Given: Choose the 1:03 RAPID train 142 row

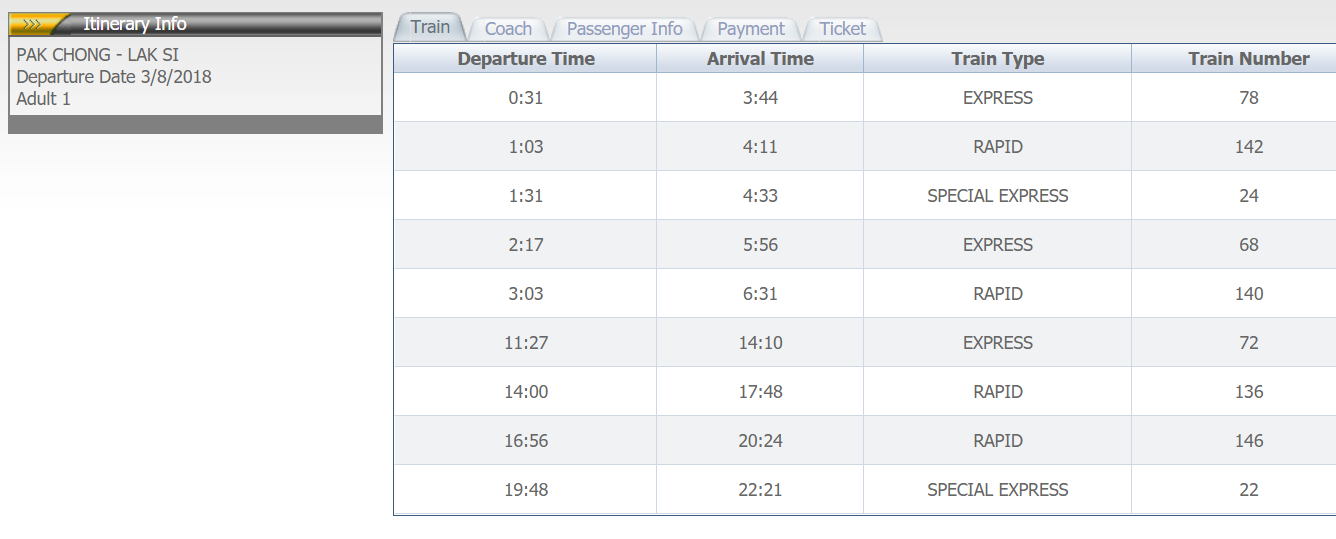Looking at the screenshot, I should (x=865, y=147).
